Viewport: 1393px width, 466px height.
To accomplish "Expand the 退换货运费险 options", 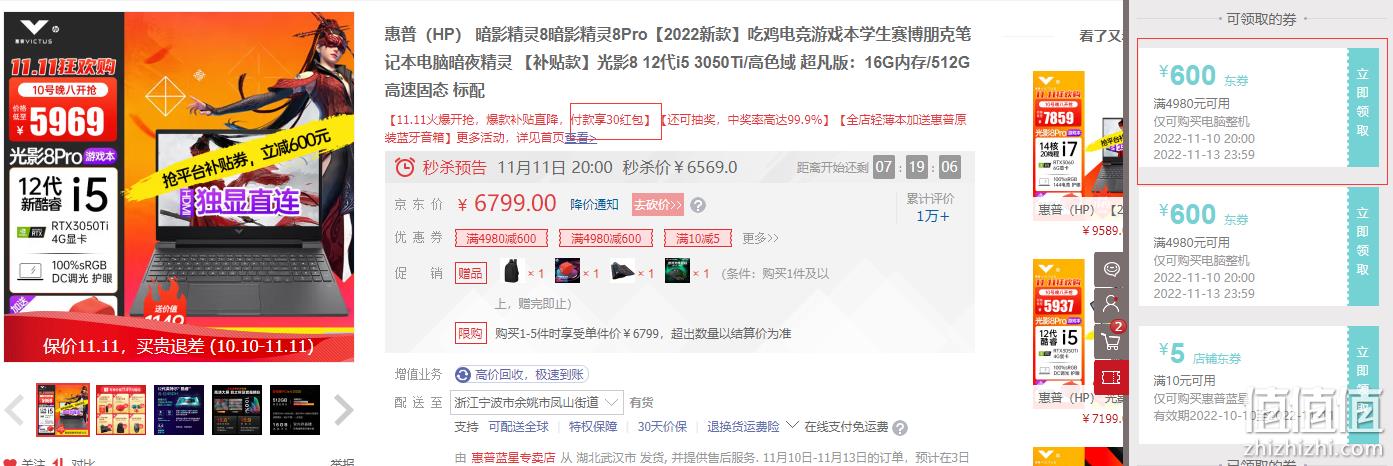I will point(753,426).
